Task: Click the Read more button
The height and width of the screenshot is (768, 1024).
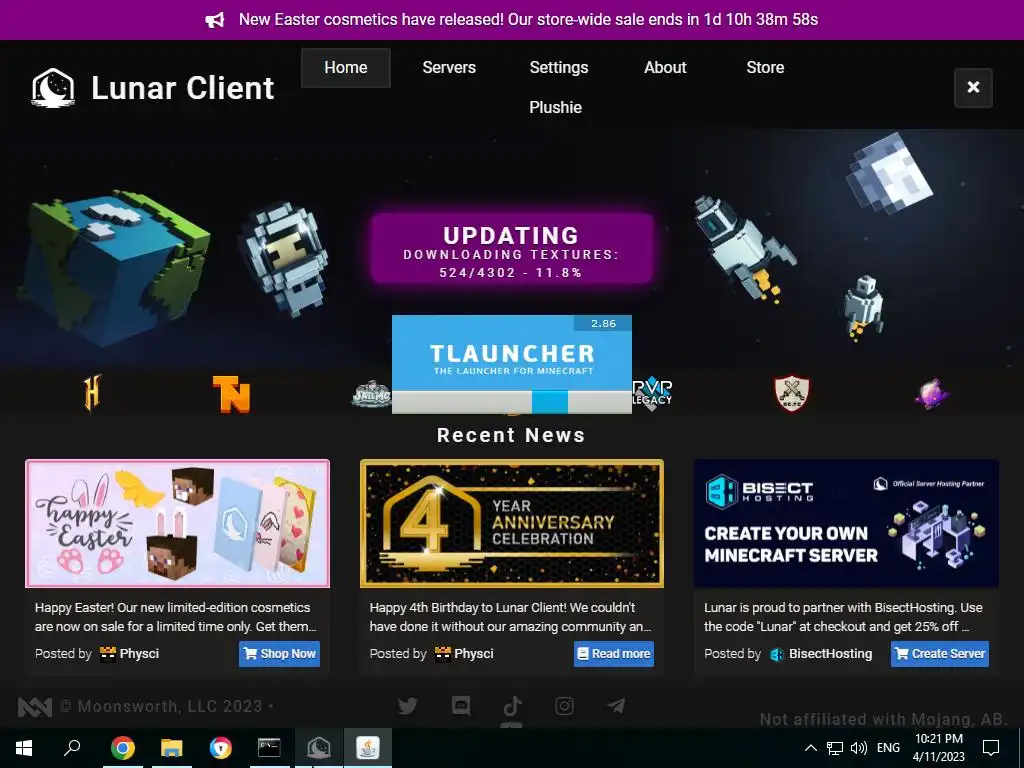Action: (614, 654)
